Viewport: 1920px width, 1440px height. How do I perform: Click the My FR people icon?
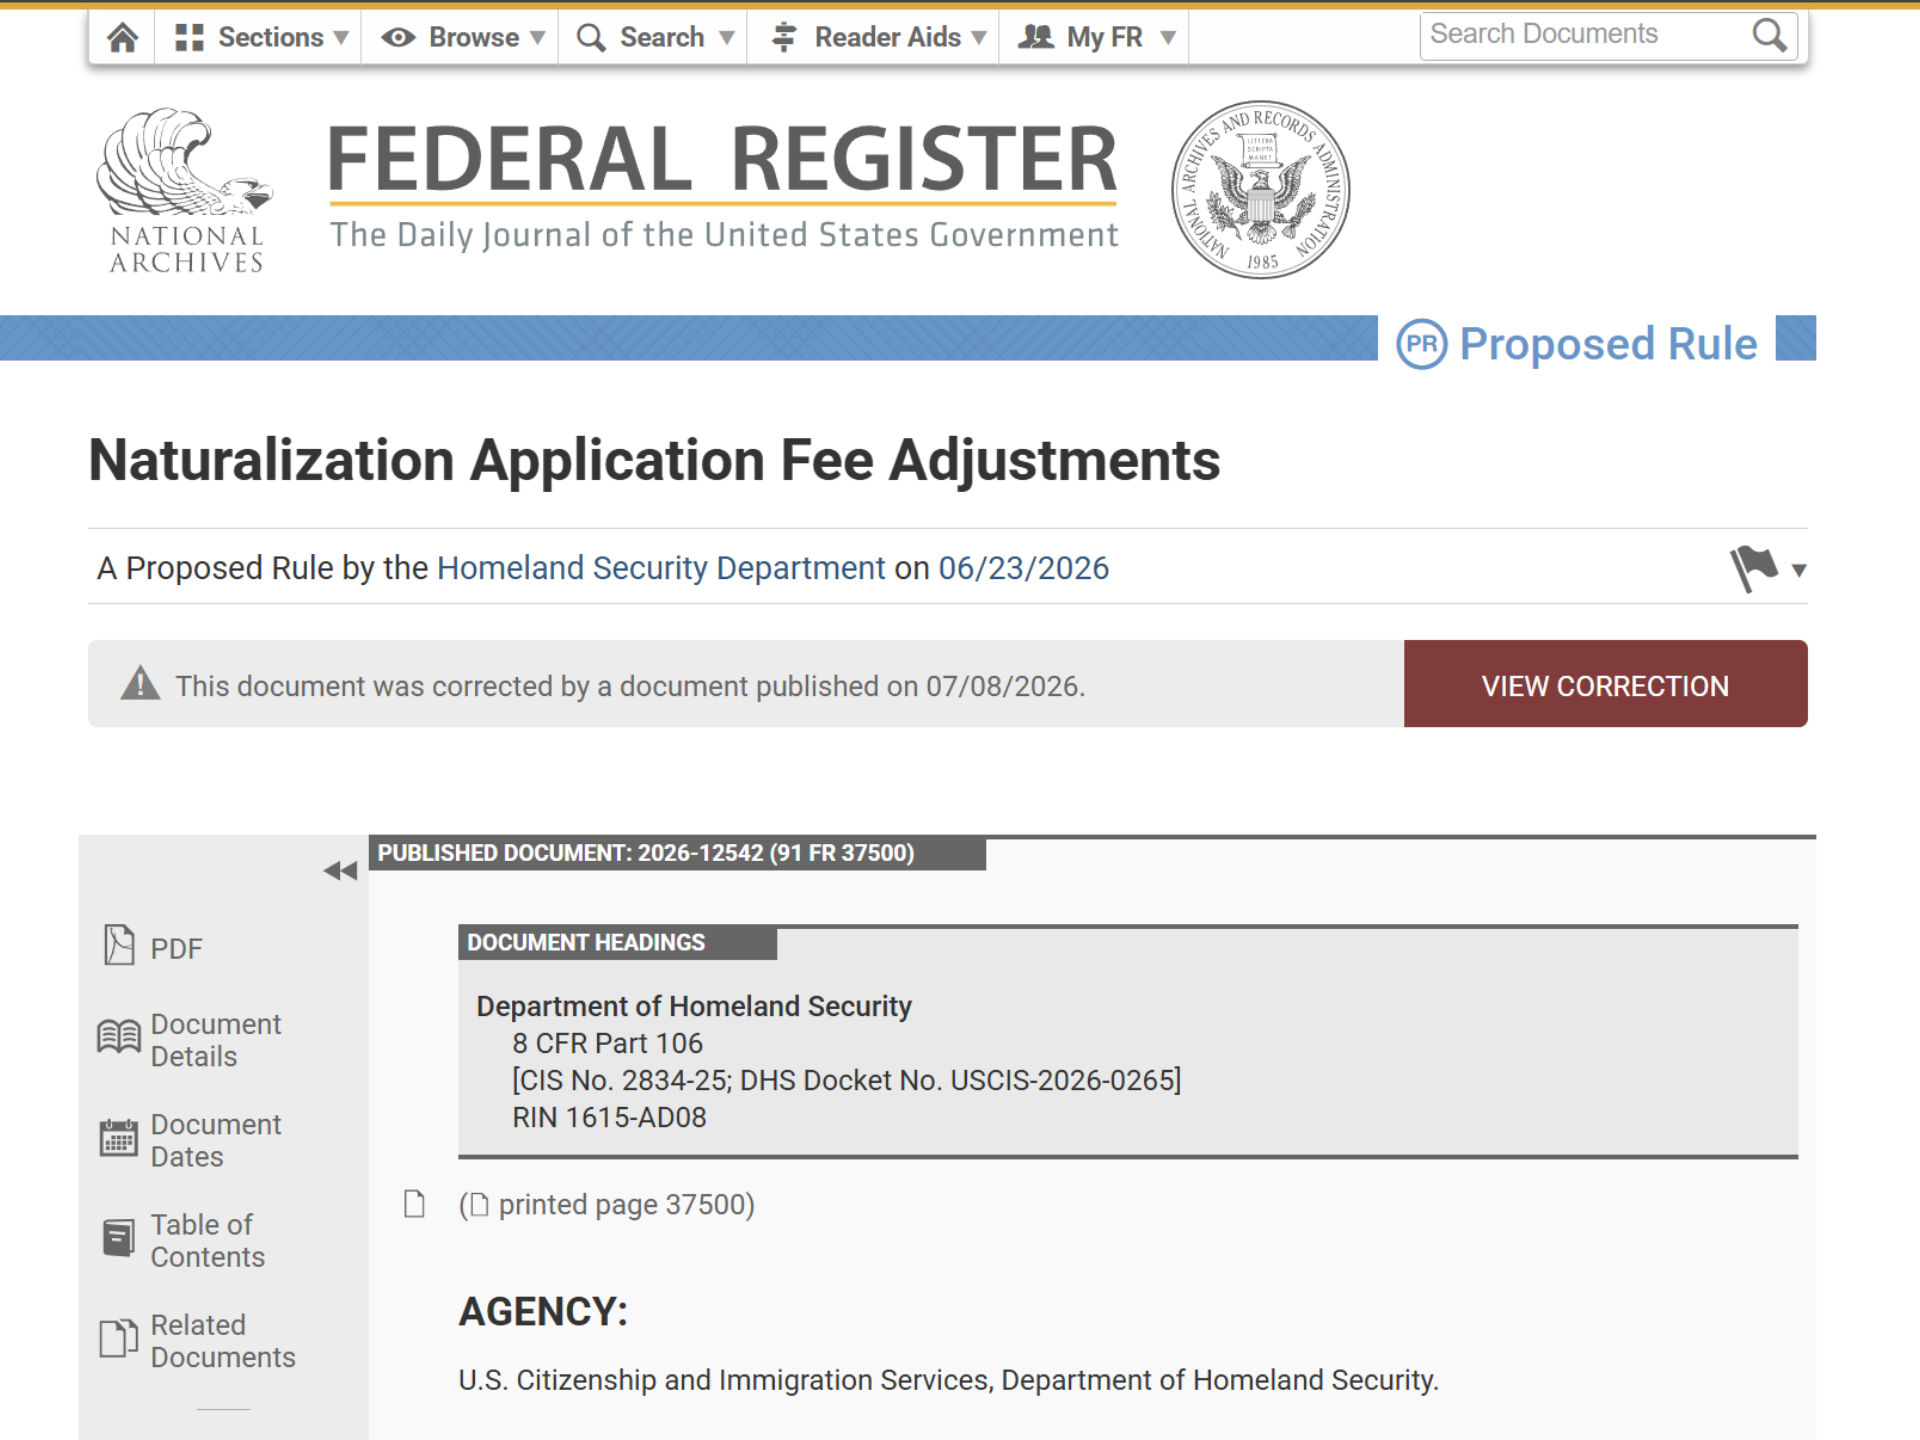point(1036,37)
